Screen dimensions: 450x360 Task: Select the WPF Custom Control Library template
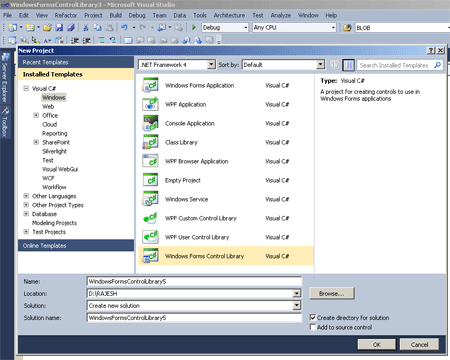(226, 218)
